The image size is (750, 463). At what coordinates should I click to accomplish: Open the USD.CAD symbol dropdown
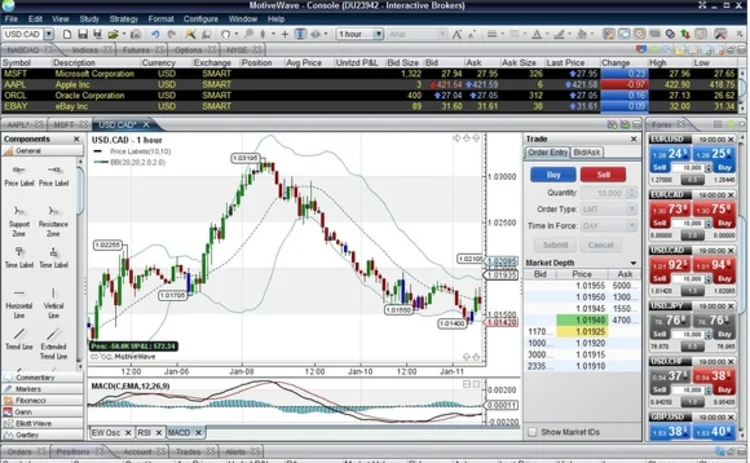(48, 34)
